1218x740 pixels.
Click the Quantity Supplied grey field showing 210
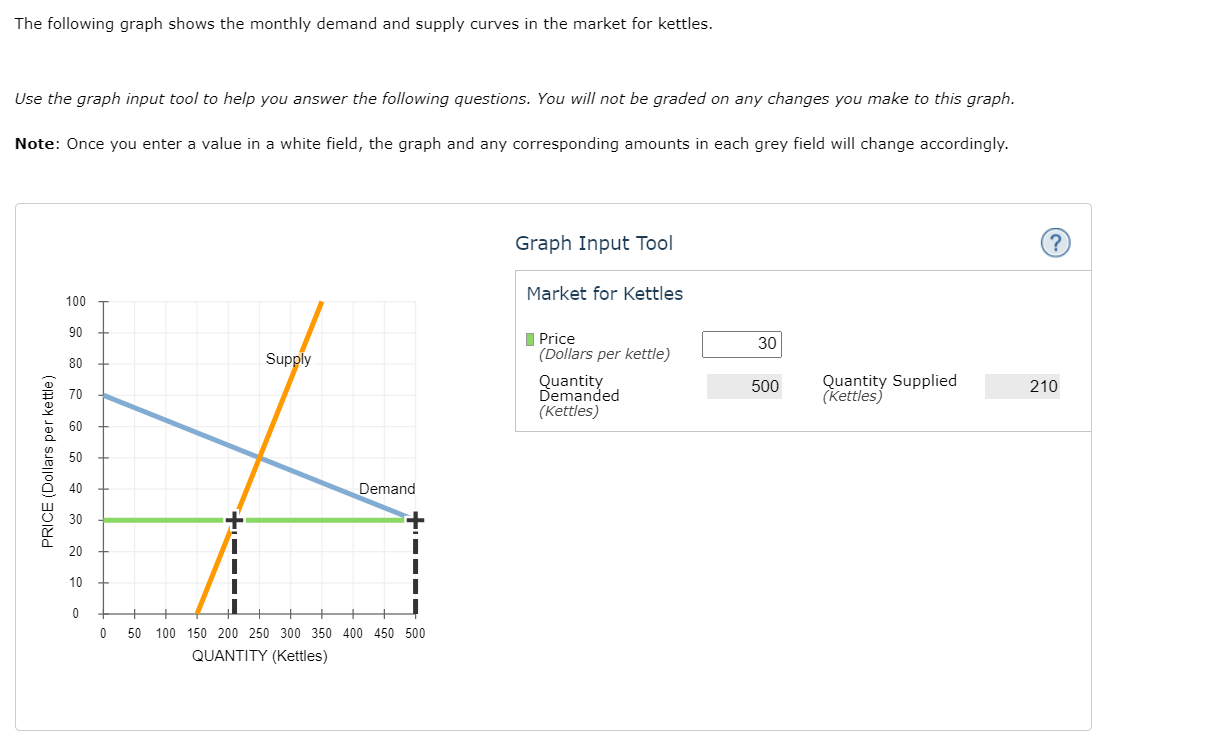click(x=1022, y=386)
